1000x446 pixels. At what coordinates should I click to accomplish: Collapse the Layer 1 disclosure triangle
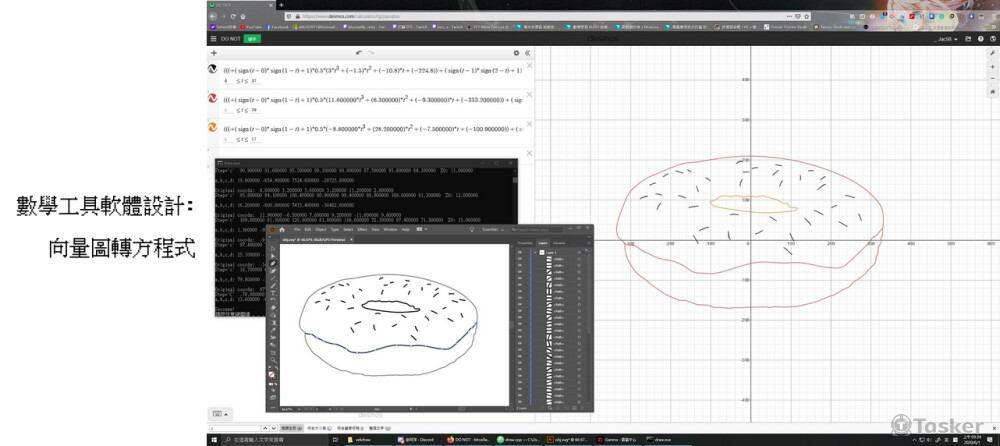(x=533, y=252)
